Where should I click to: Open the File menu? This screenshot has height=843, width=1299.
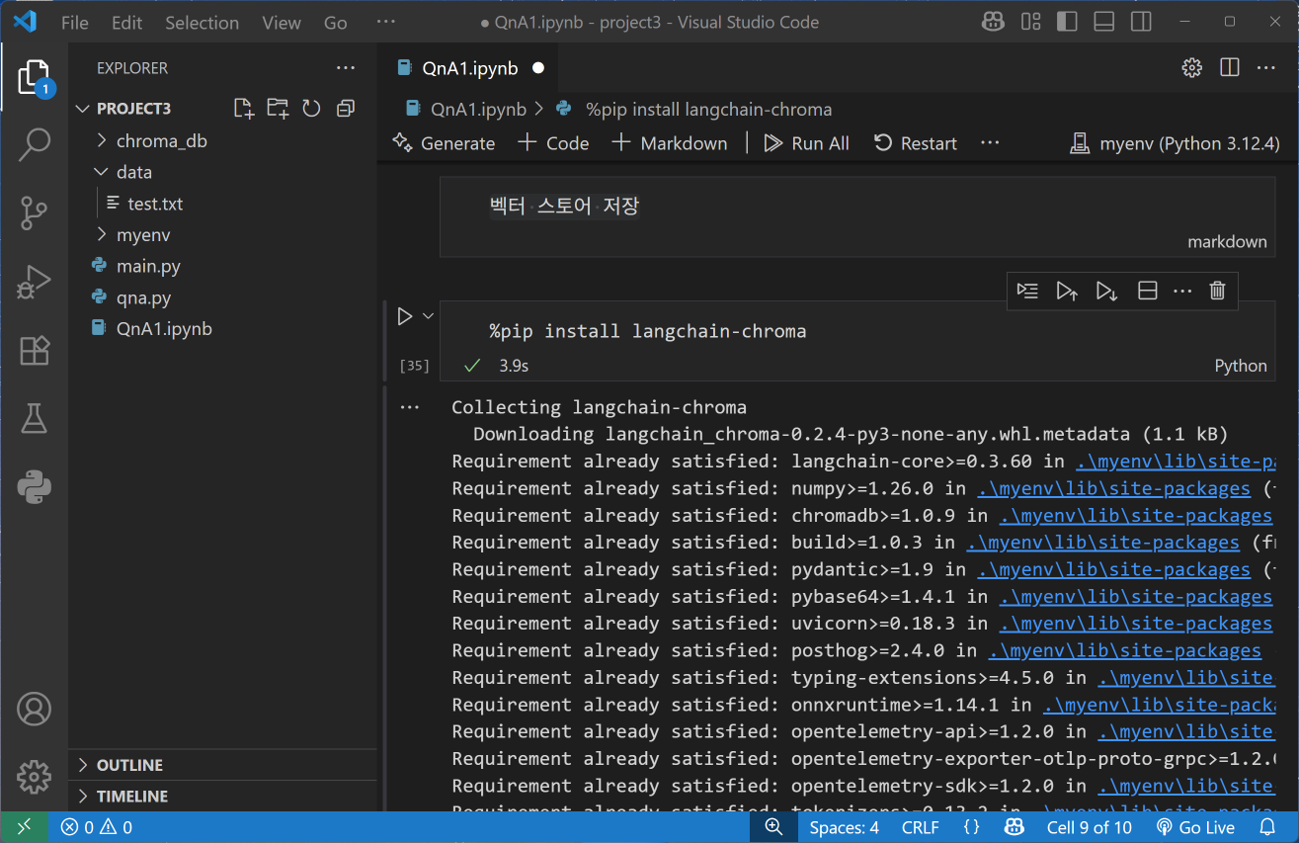(75, 22)
